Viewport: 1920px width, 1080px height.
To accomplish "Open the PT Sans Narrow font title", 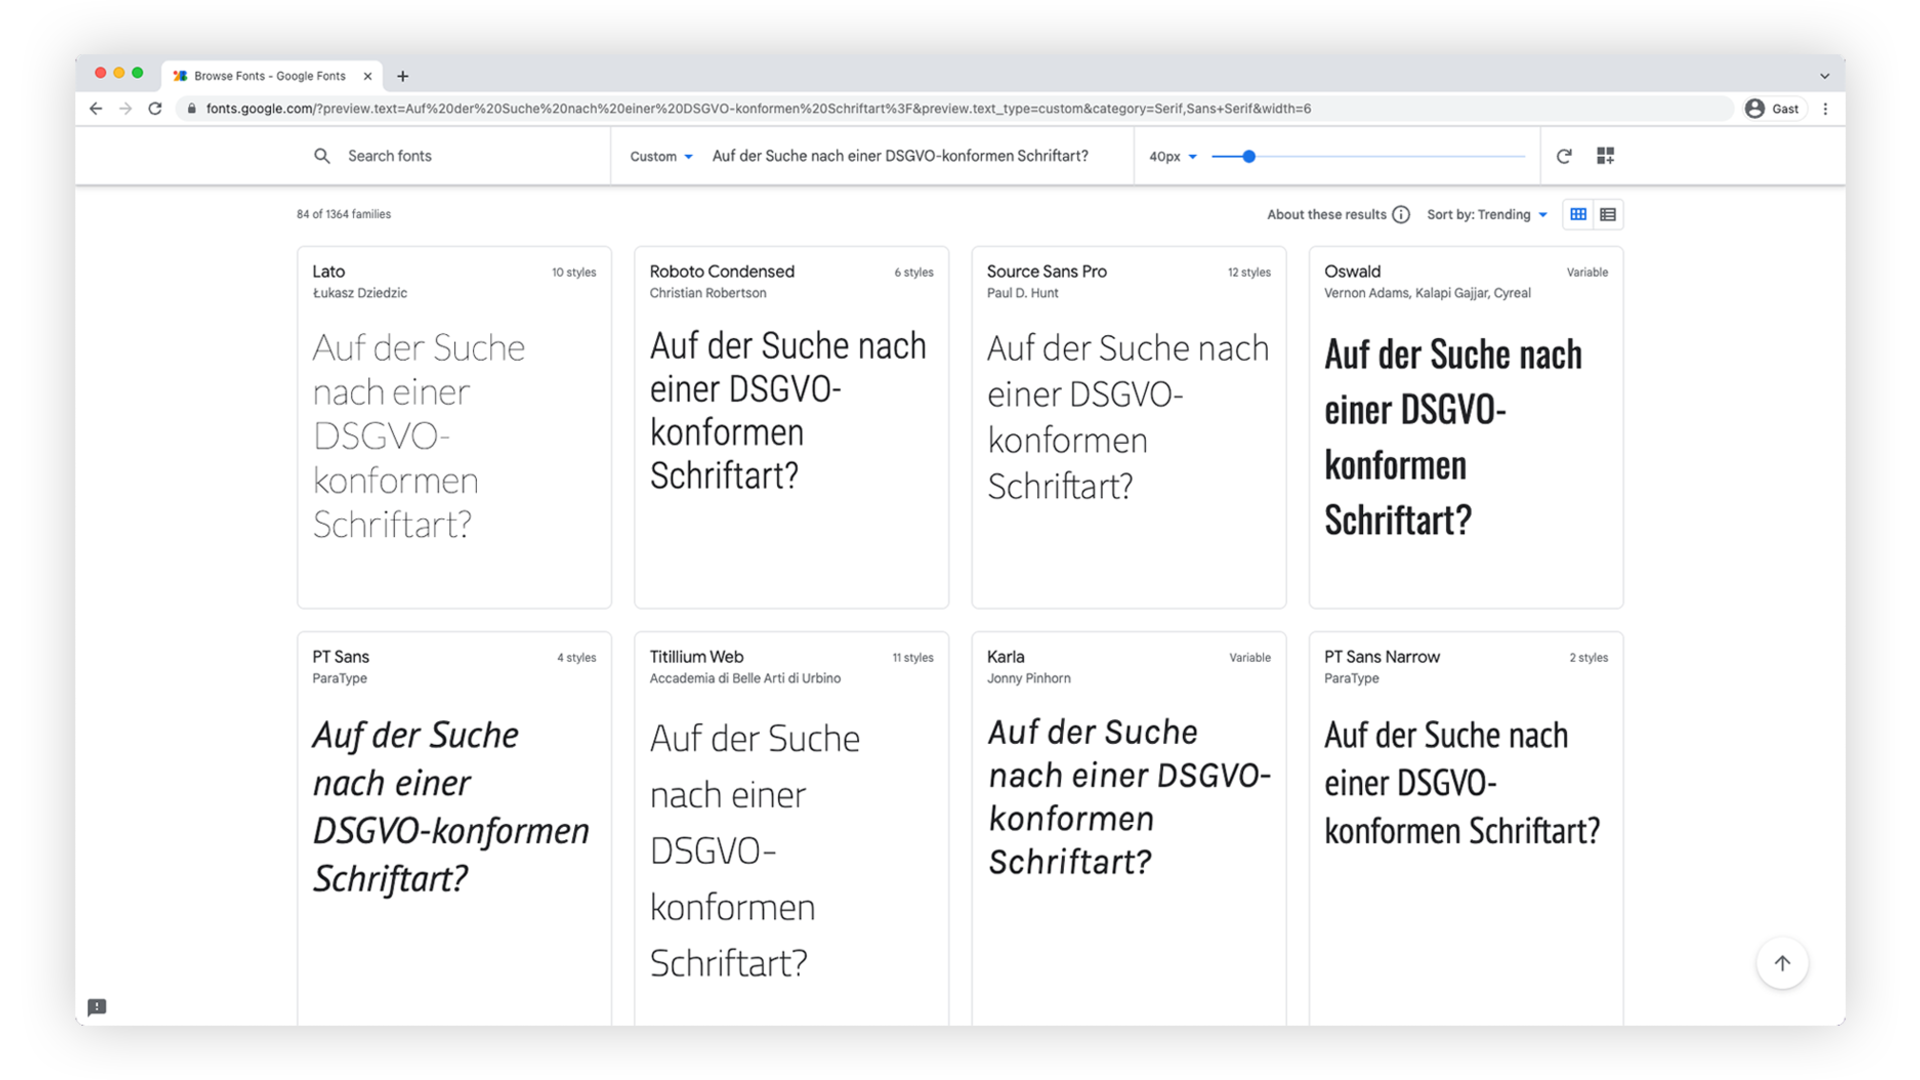I will [x=1382, y=657].
